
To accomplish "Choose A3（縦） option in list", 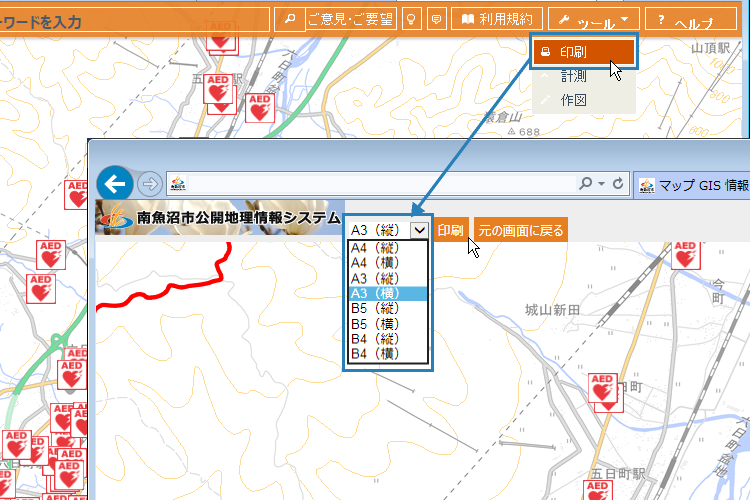I will (x=387, y=278).
